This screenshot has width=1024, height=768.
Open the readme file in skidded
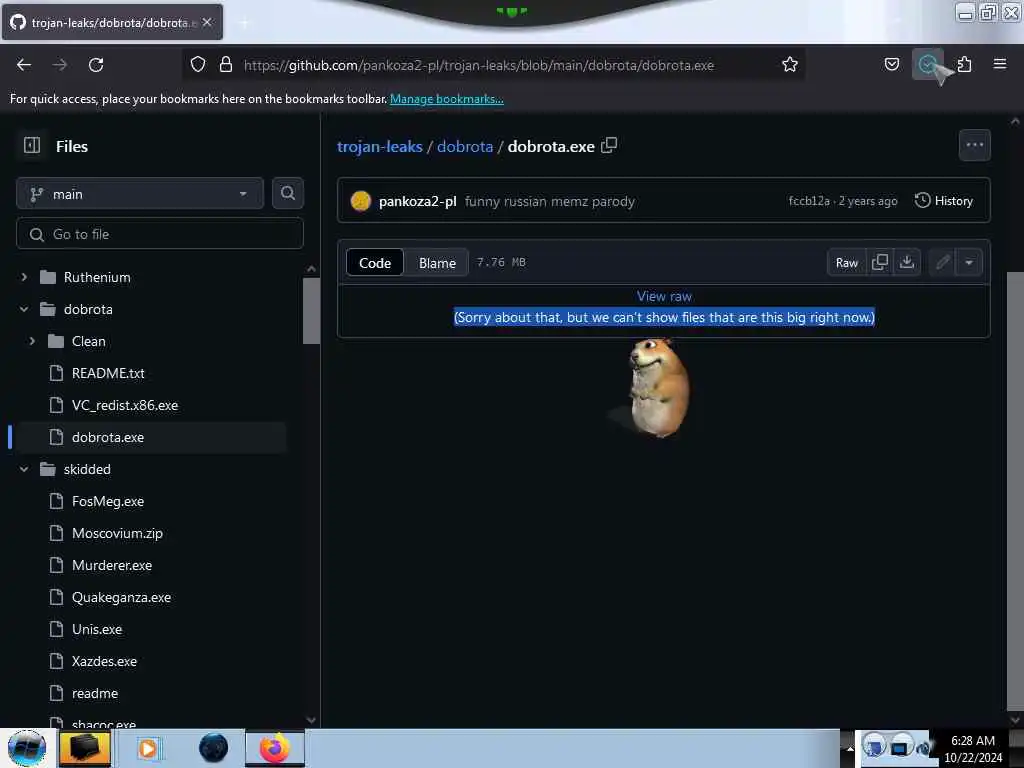click(95, 693)
